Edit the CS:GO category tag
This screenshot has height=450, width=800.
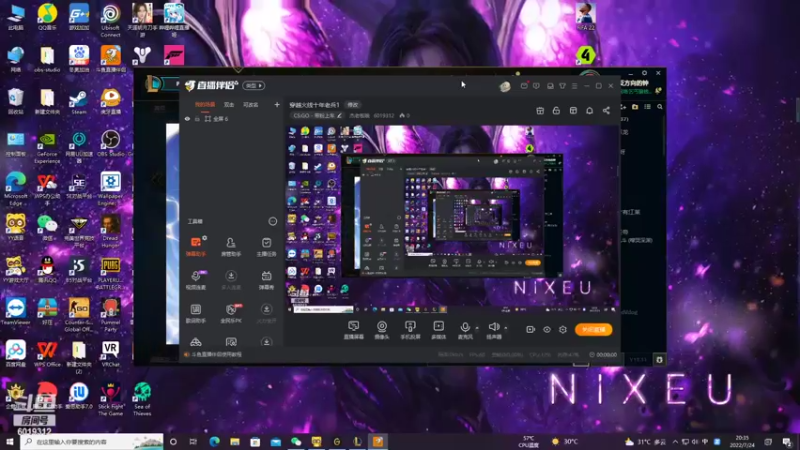[x=317, y=116]
